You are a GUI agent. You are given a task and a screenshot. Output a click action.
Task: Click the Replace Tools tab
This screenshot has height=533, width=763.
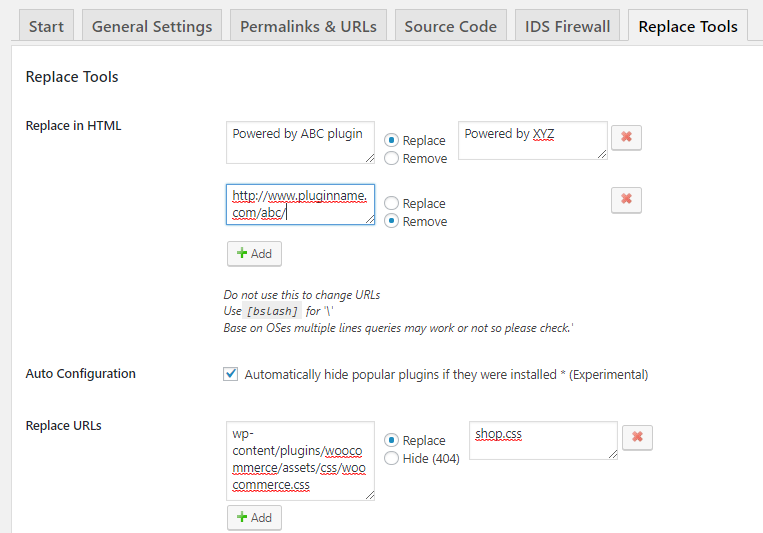[x=688, y=26]
